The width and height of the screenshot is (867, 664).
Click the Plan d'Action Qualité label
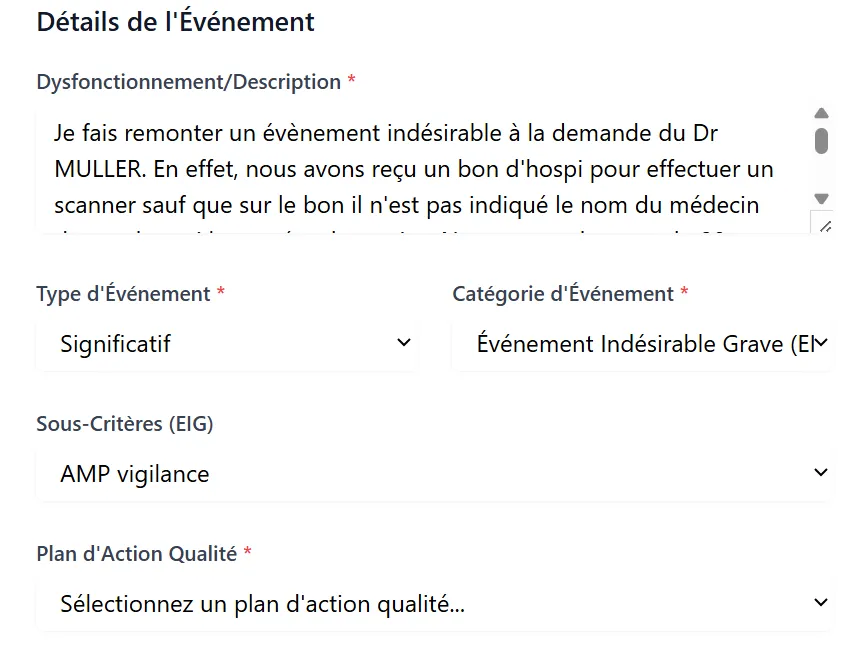click(137, 554)
